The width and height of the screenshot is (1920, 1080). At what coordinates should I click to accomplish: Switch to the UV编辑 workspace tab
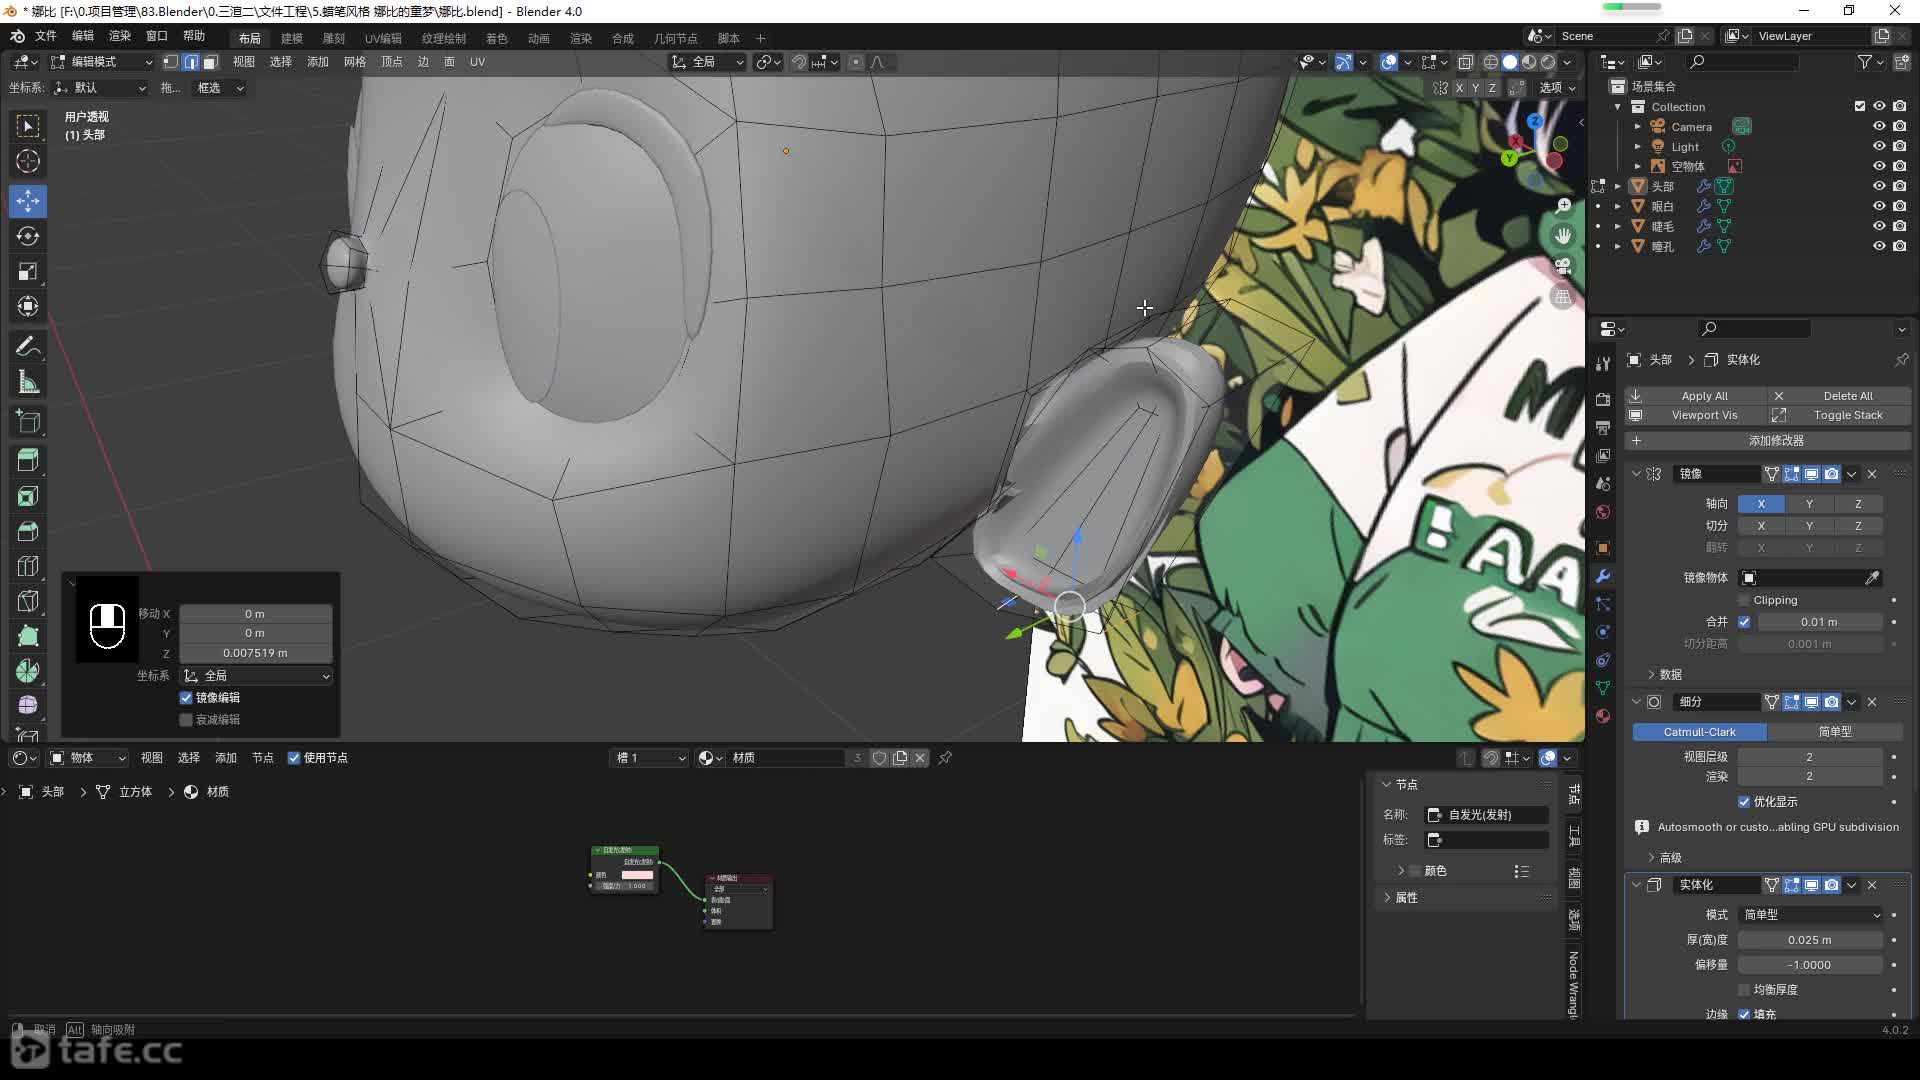click(383, 38)
